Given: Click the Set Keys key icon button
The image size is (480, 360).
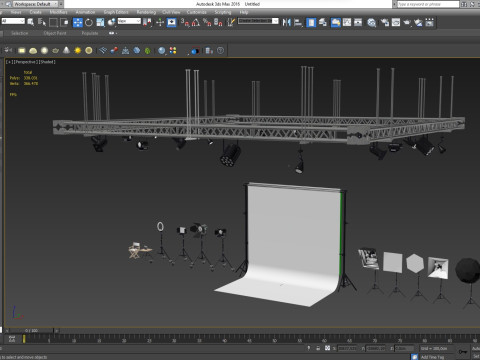Looking at the screenshot, I should click(463, 352).
